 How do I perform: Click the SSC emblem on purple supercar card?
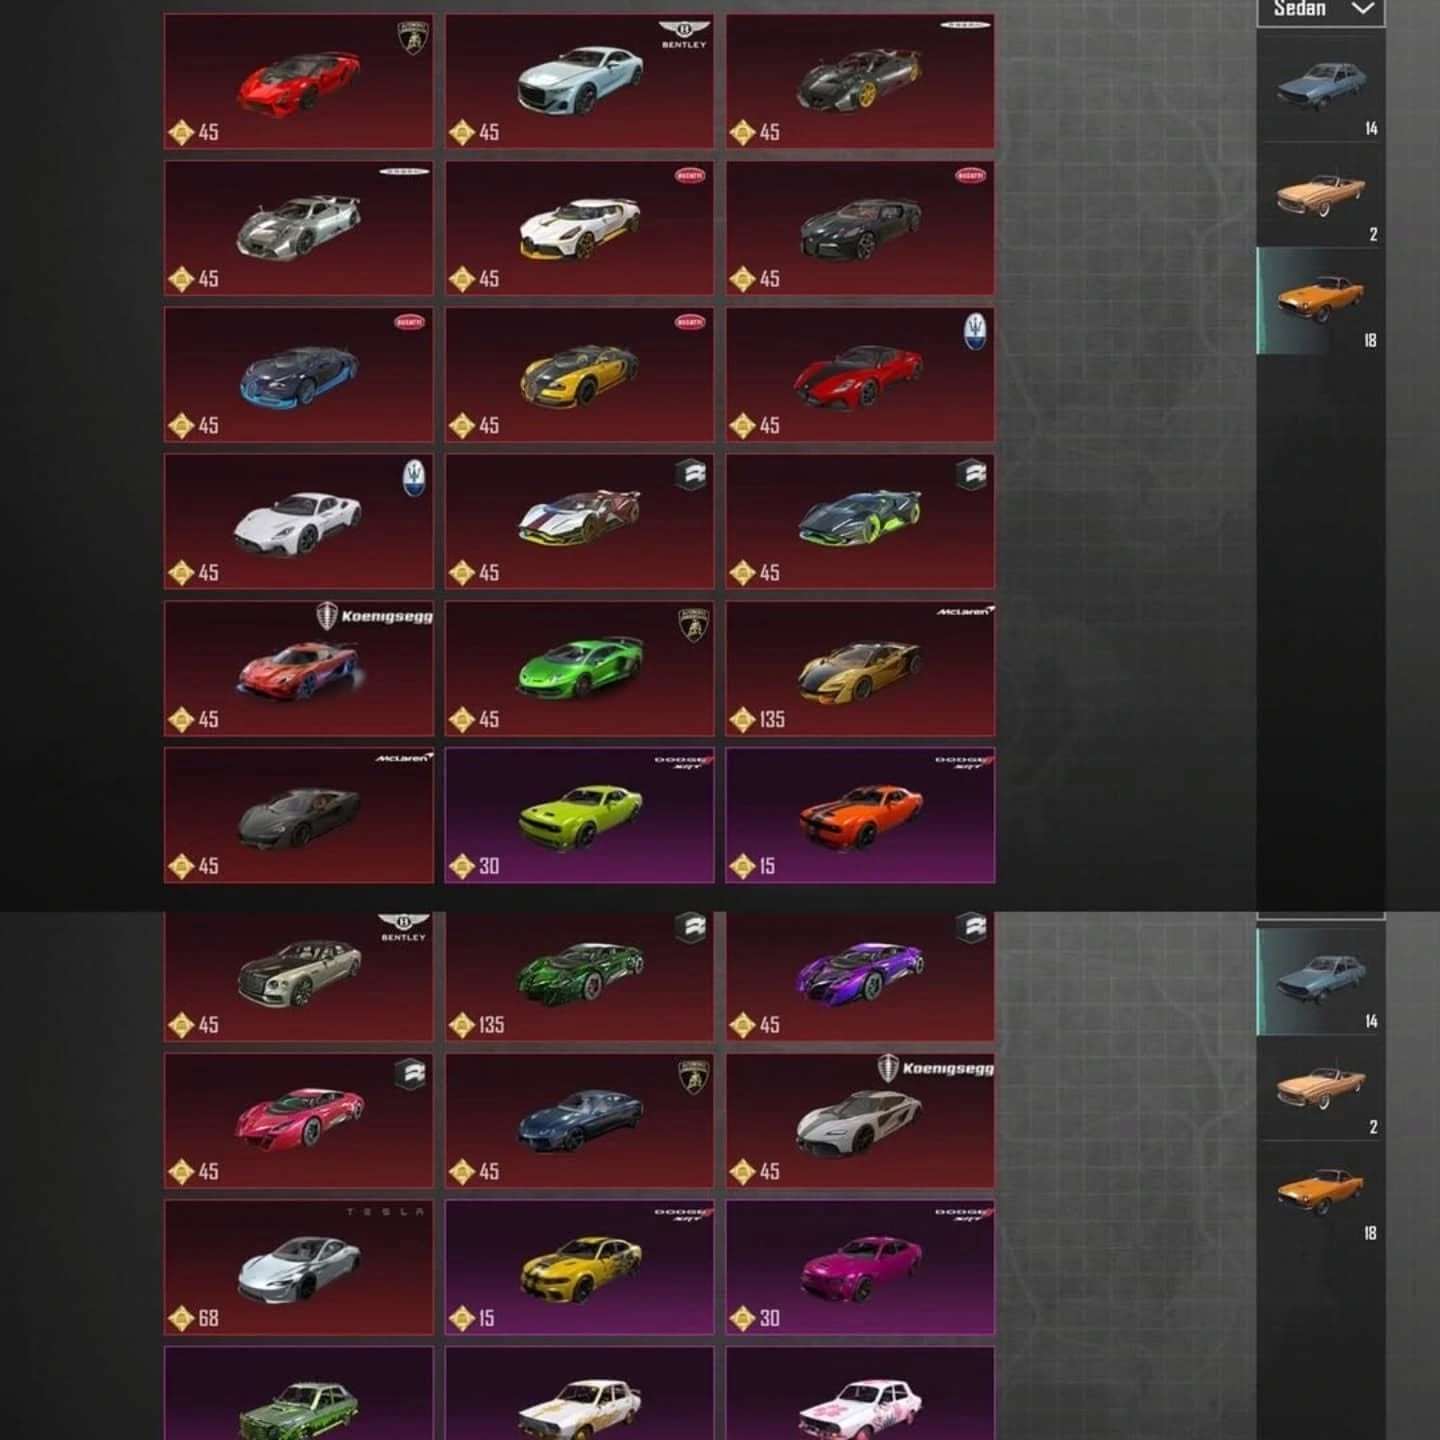(x=971, y=927)
